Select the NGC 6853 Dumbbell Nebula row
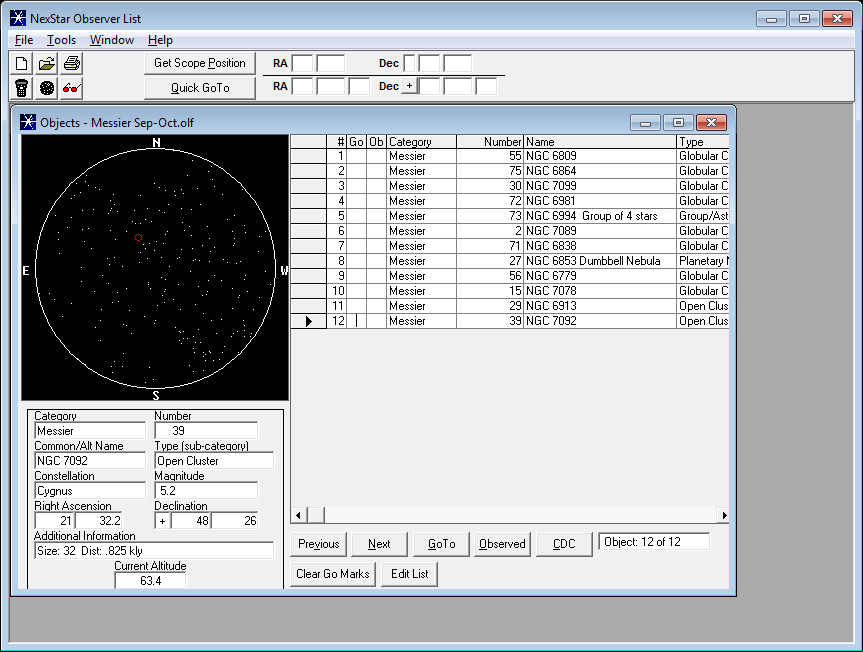 point(592,261)
